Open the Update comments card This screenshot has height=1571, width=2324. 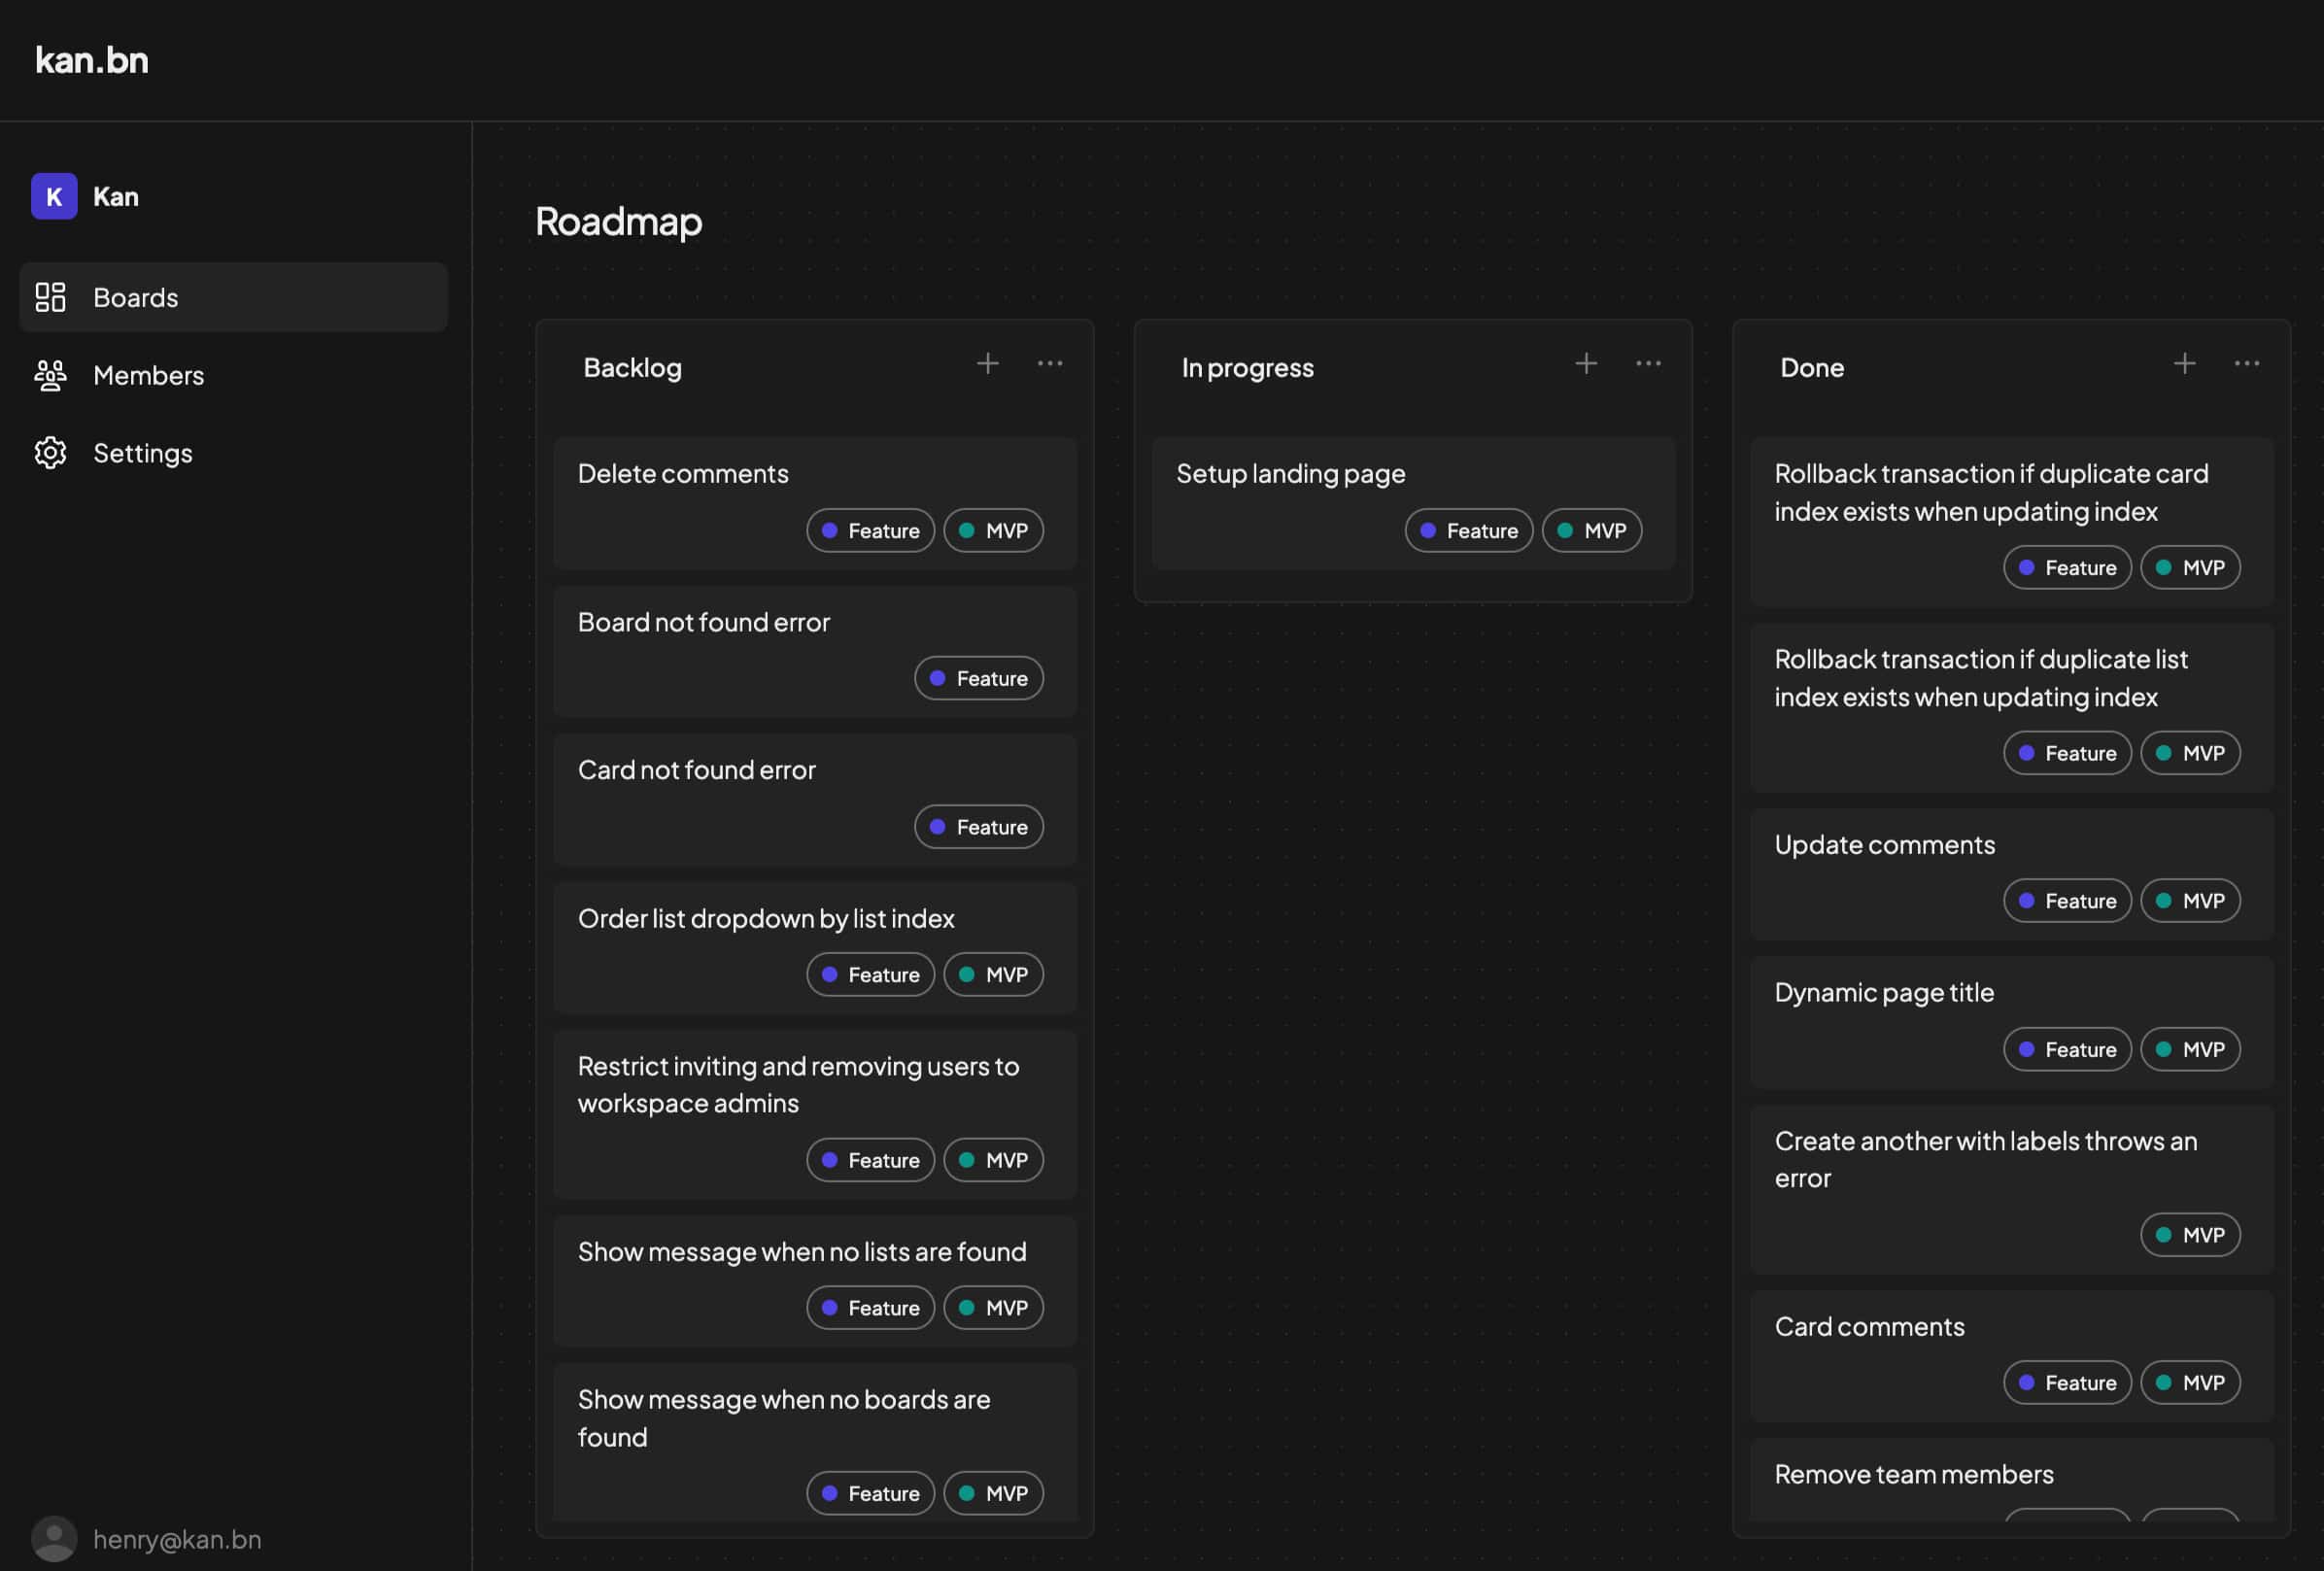click(x=1884, y=845)
